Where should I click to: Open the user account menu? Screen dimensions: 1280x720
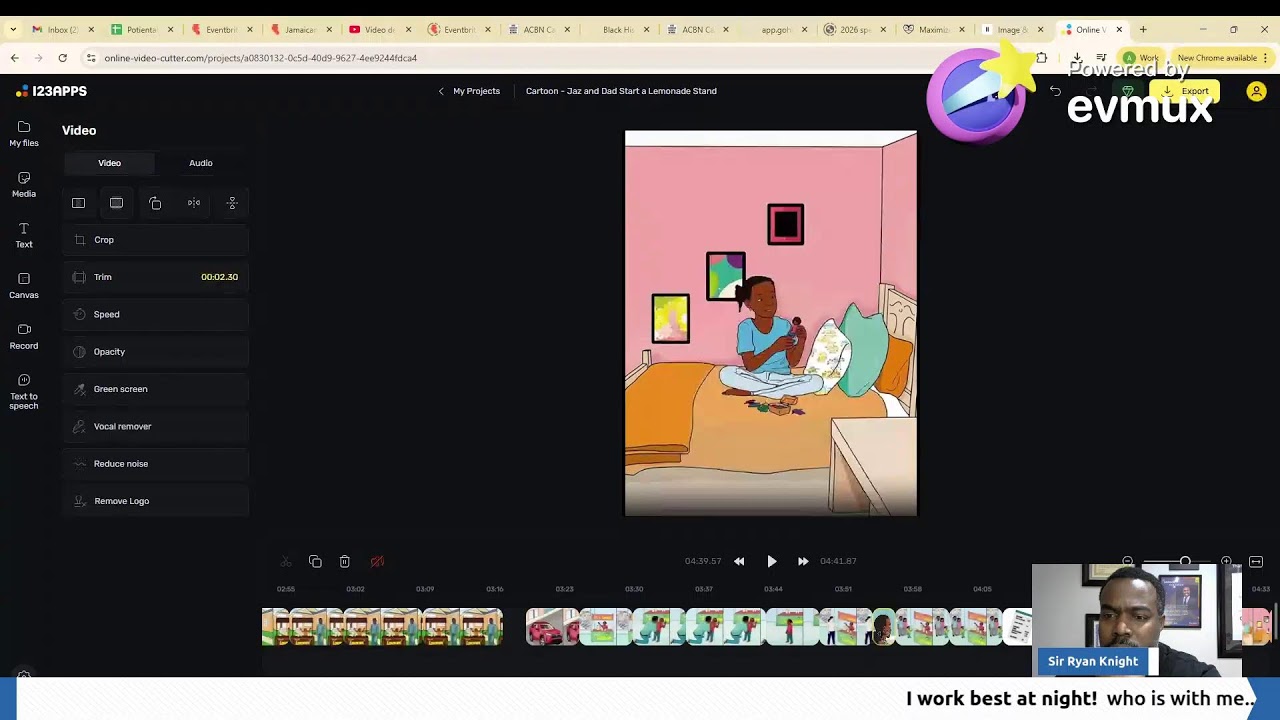coord(1256,91)
